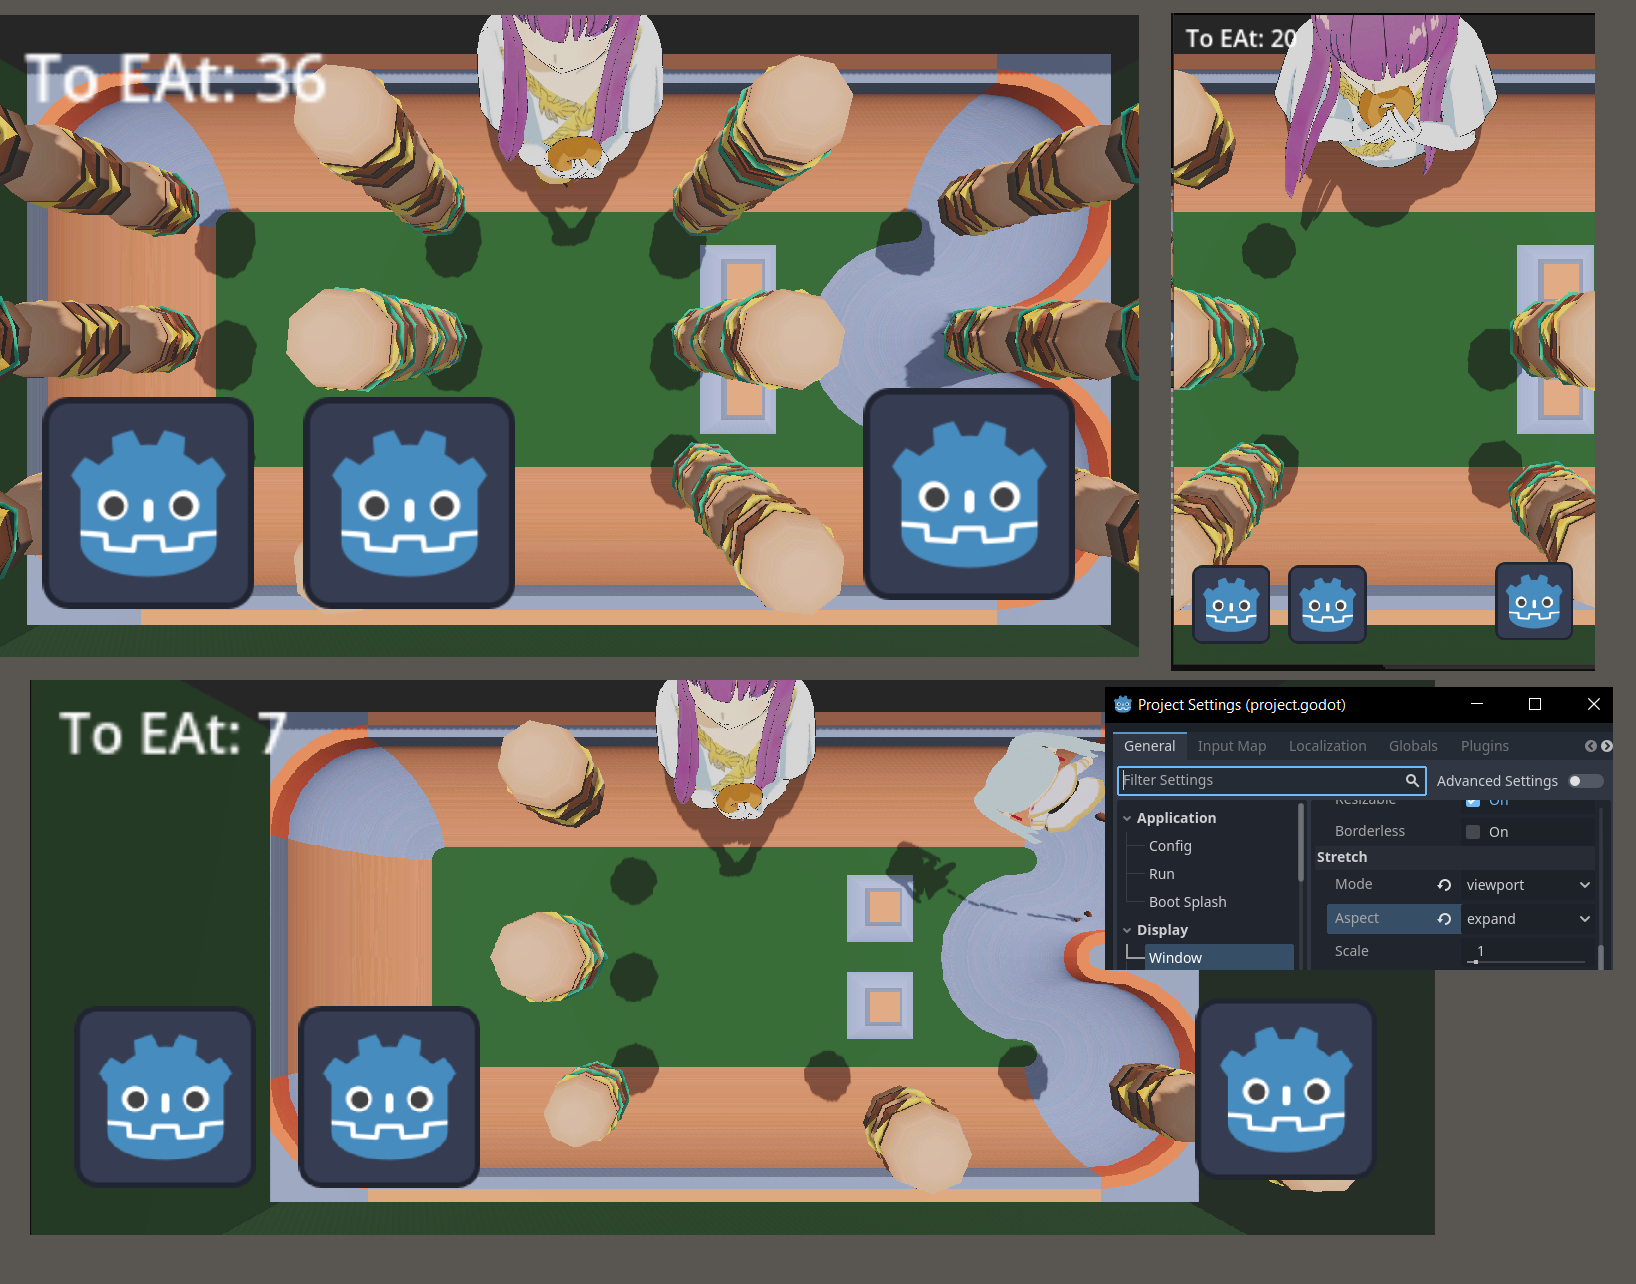
Task: Click rightmost Godot button in the 'To EAt: 36' view
Action: coord(969,494)
